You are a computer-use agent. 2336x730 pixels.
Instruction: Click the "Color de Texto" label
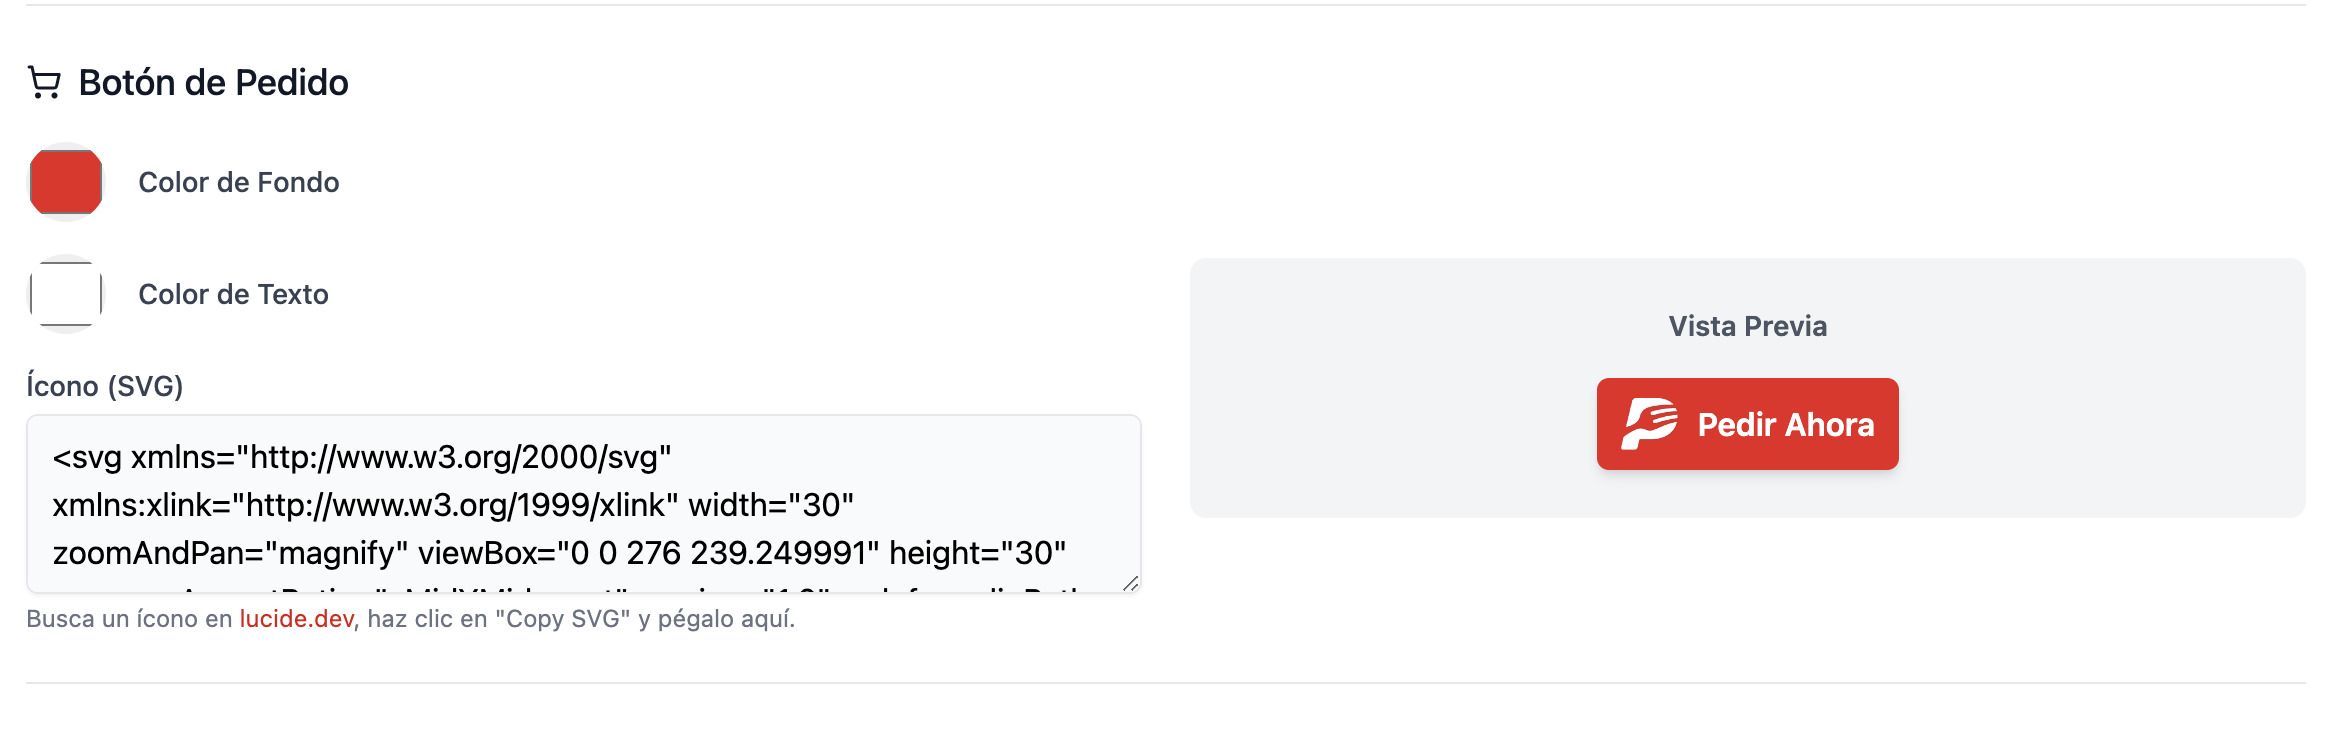(233, 294)
